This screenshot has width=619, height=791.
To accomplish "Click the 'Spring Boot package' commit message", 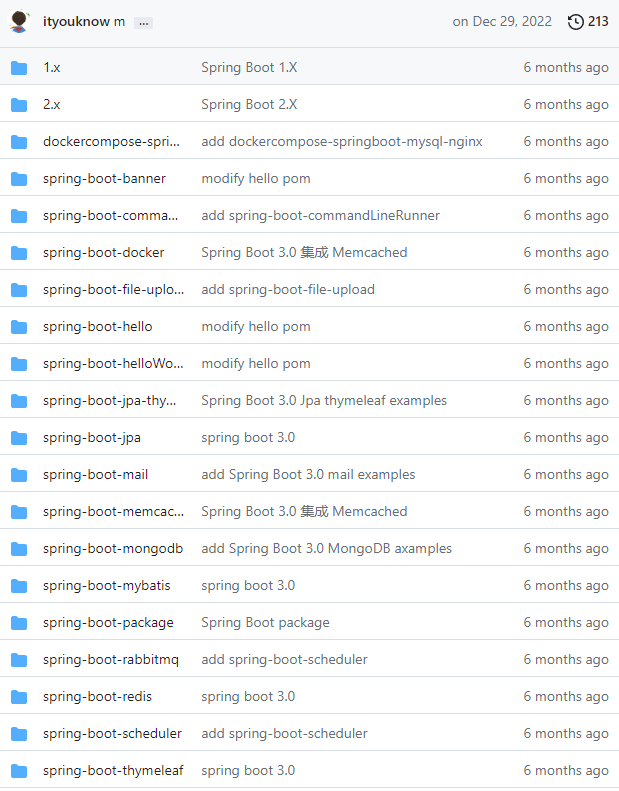I will 265,623.
